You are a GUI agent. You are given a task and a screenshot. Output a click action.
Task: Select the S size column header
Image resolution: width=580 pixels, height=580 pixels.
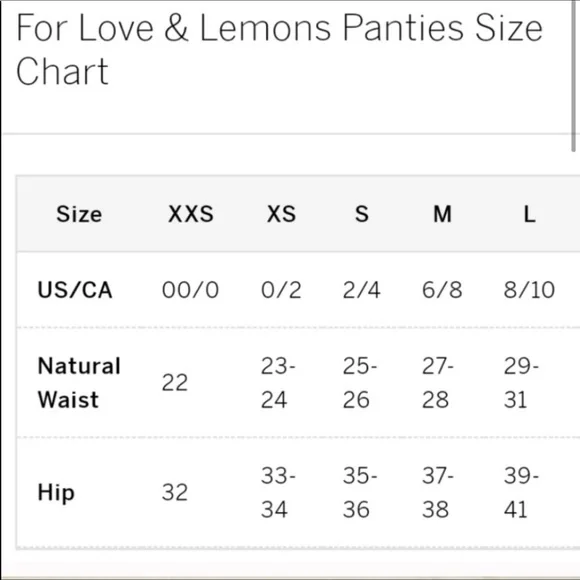(x=362, y=214)
